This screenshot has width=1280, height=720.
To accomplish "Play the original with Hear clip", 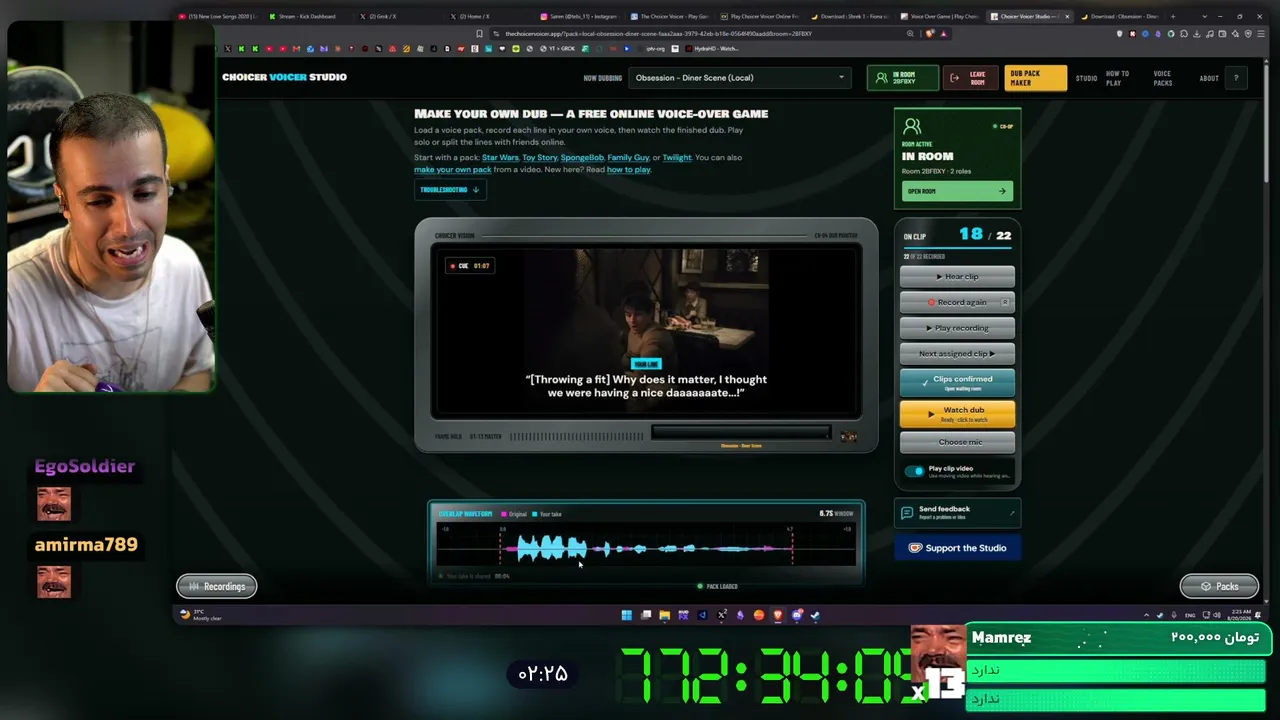I will pos(957,276).
